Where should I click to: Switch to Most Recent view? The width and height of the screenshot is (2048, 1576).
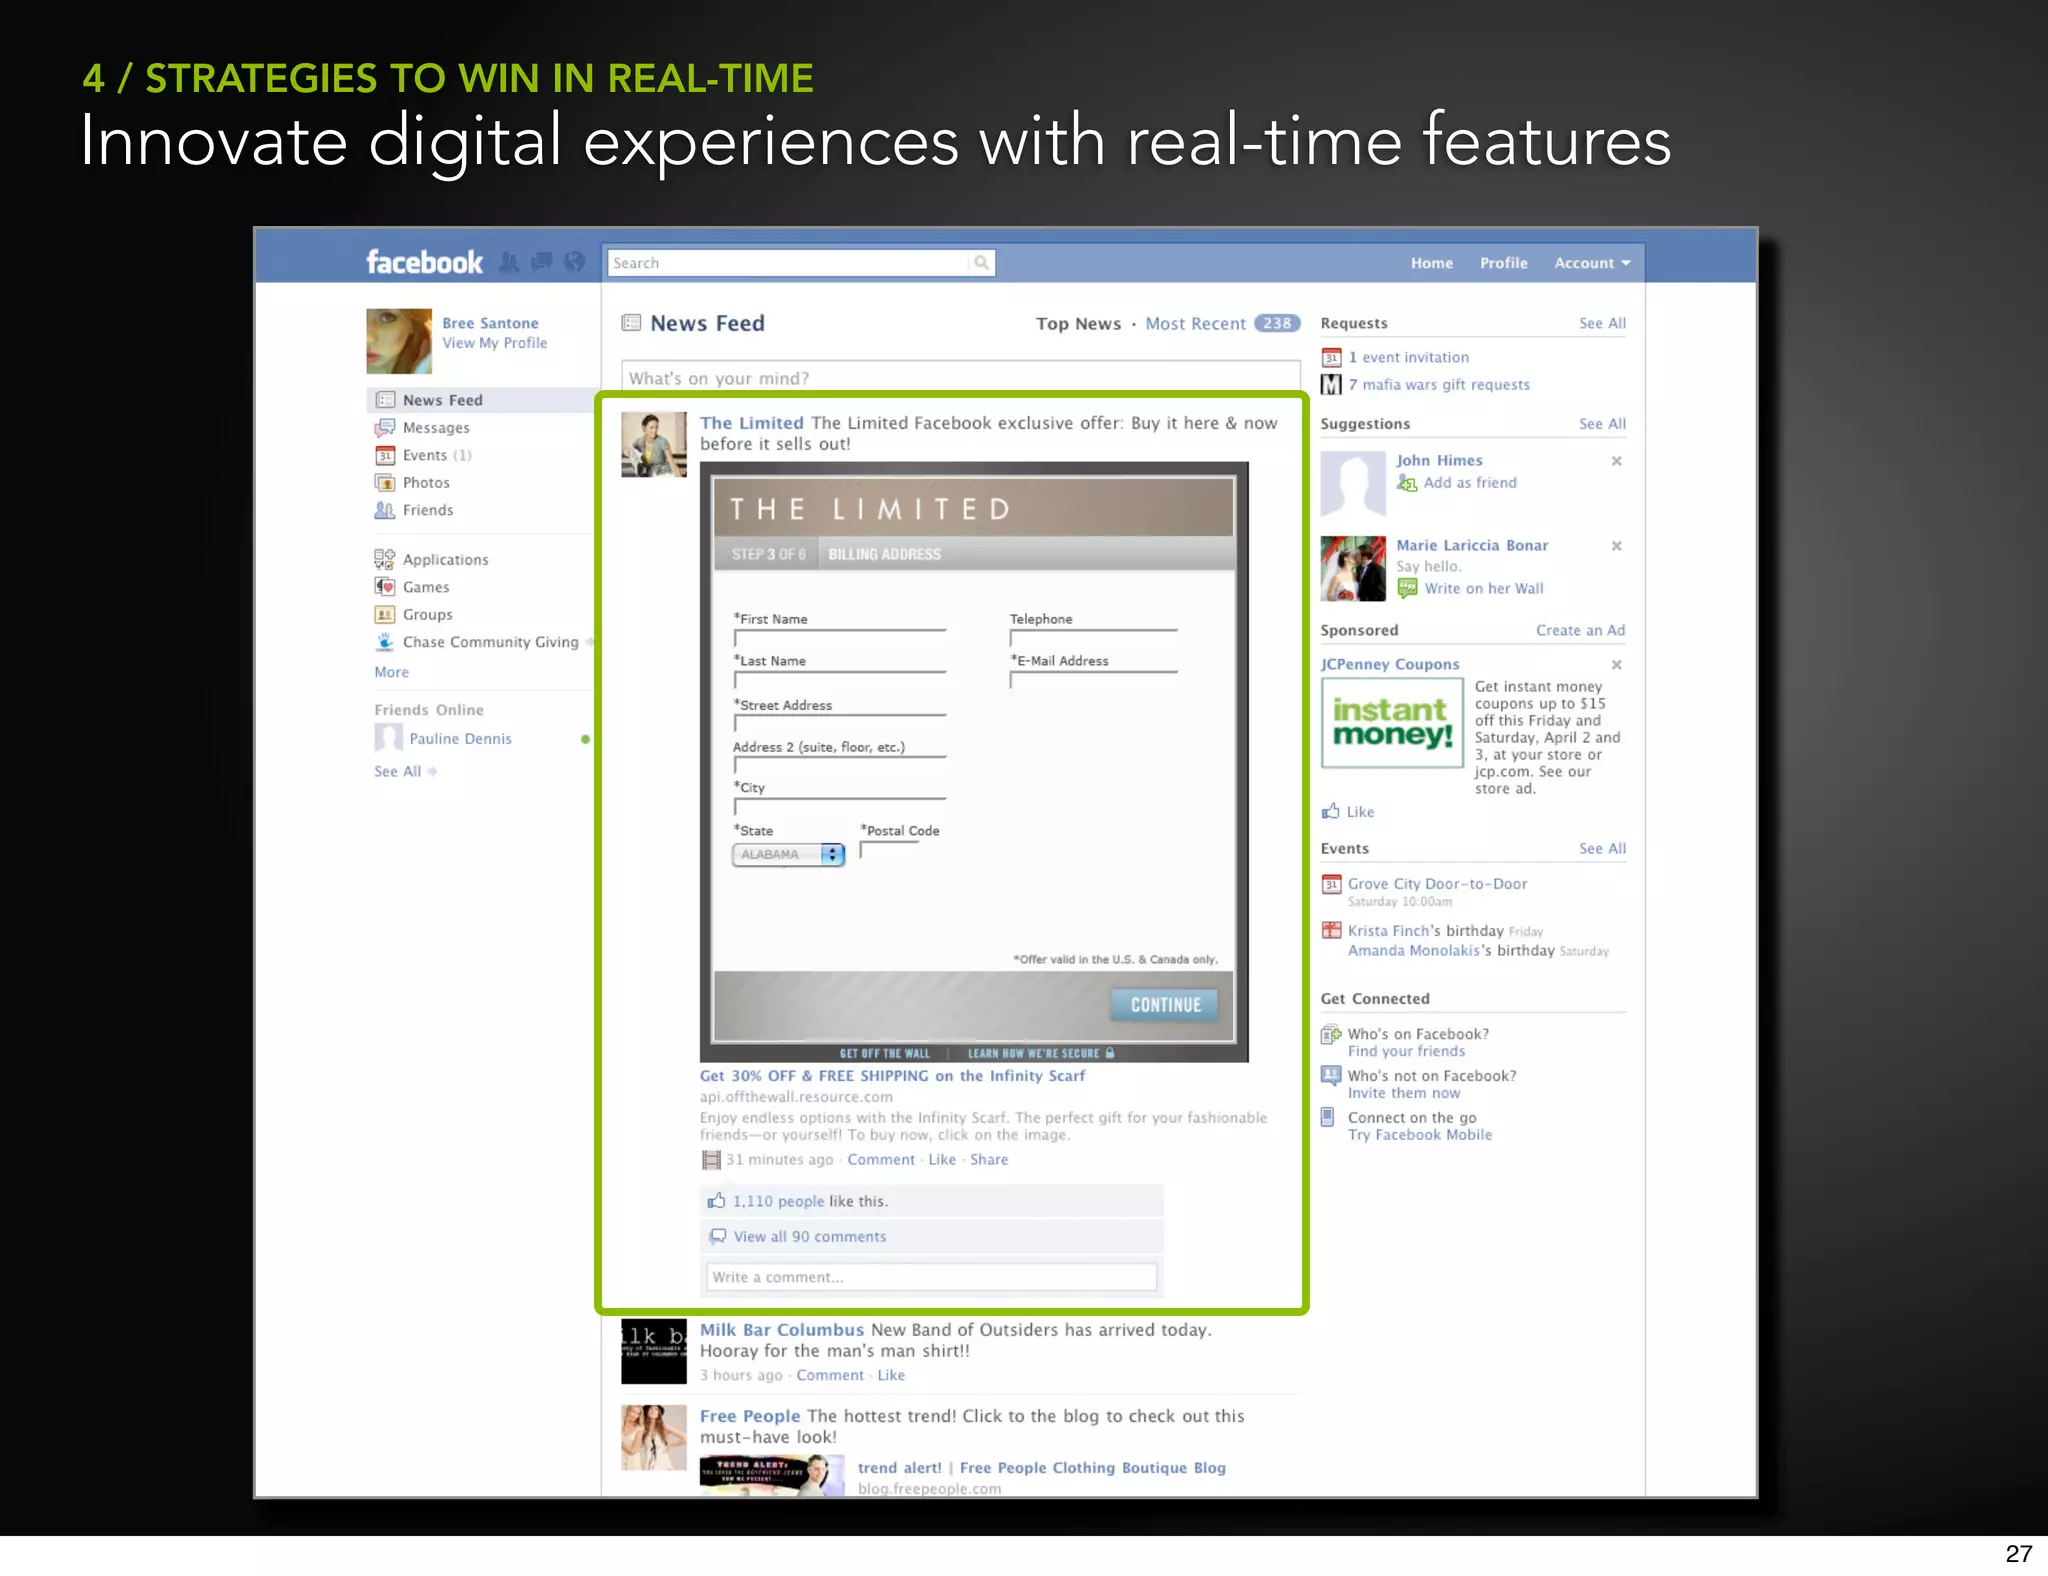[x=1195, y=324]
